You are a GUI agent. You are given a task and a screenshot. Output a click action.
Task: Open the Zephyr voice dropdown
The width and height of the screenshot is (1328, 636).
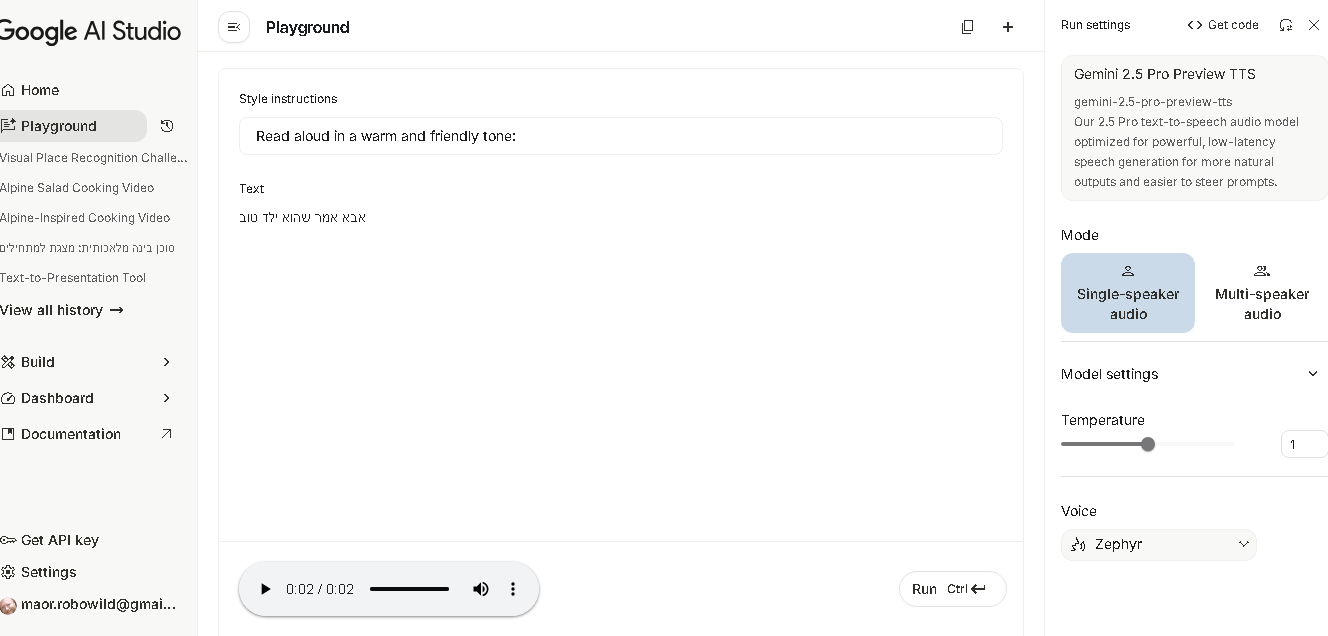pyautogui.click(x=1158, y=544)
